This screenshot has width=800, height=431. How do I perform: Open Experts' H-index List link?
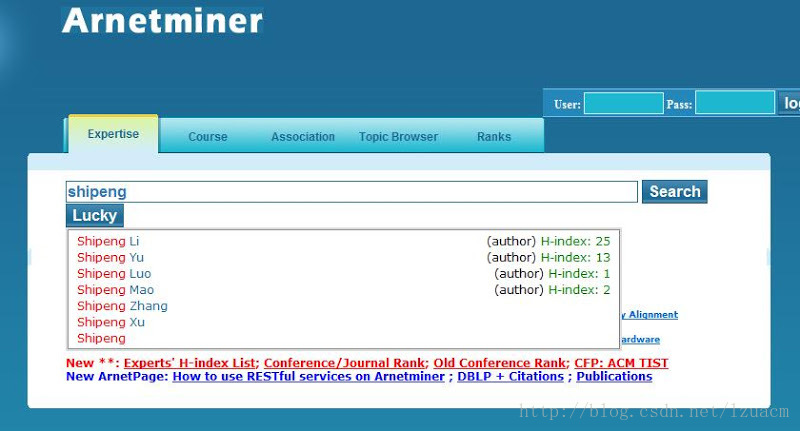(189, 363)
